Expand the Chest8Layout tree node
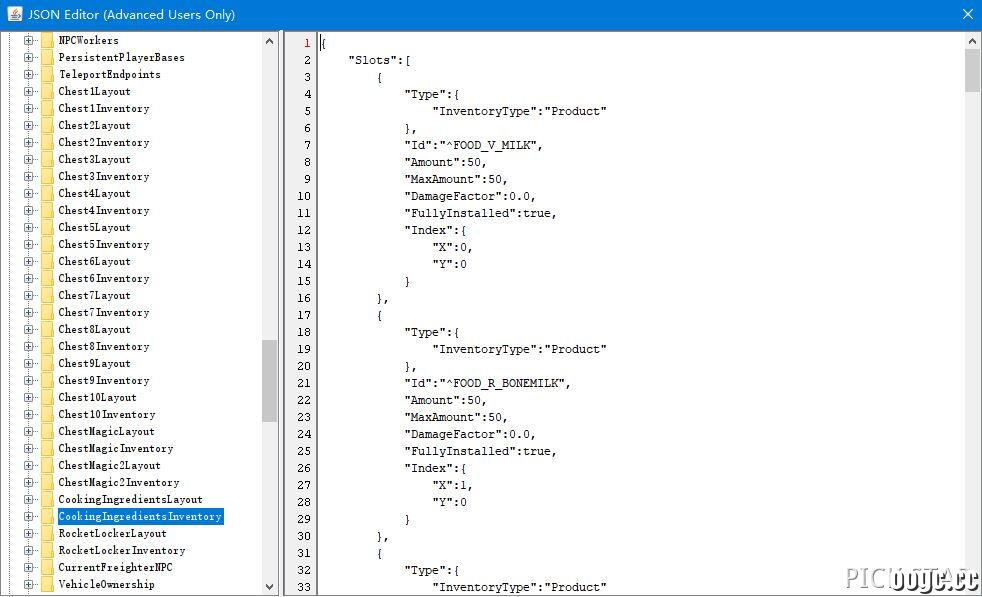 point(28,330)
